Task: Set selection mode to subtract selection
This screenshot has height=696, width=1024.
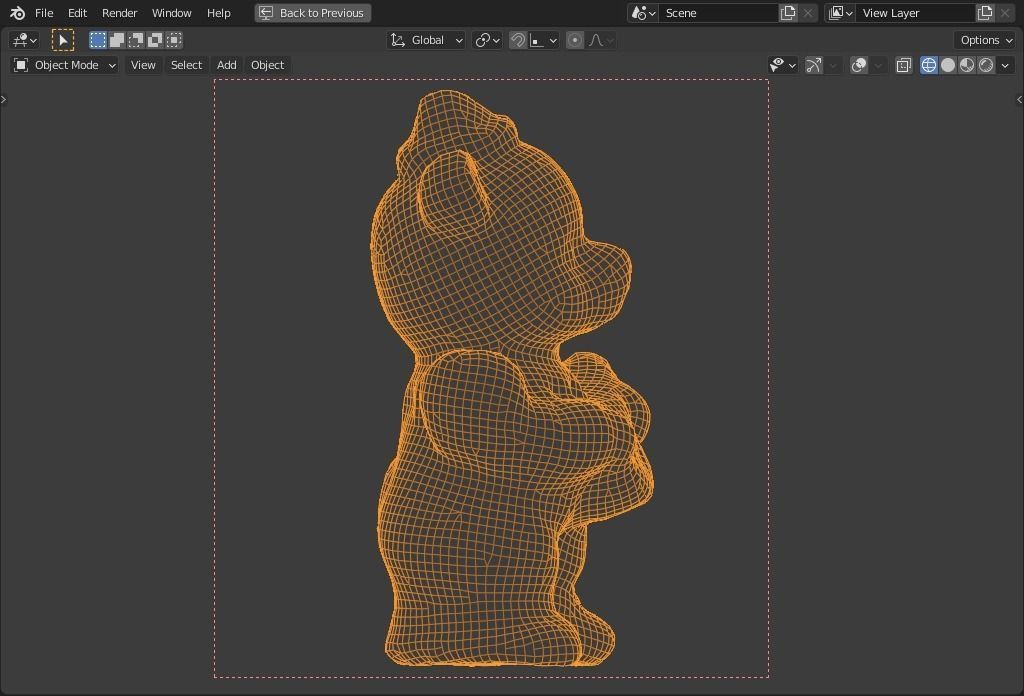Action: [136, 40]
